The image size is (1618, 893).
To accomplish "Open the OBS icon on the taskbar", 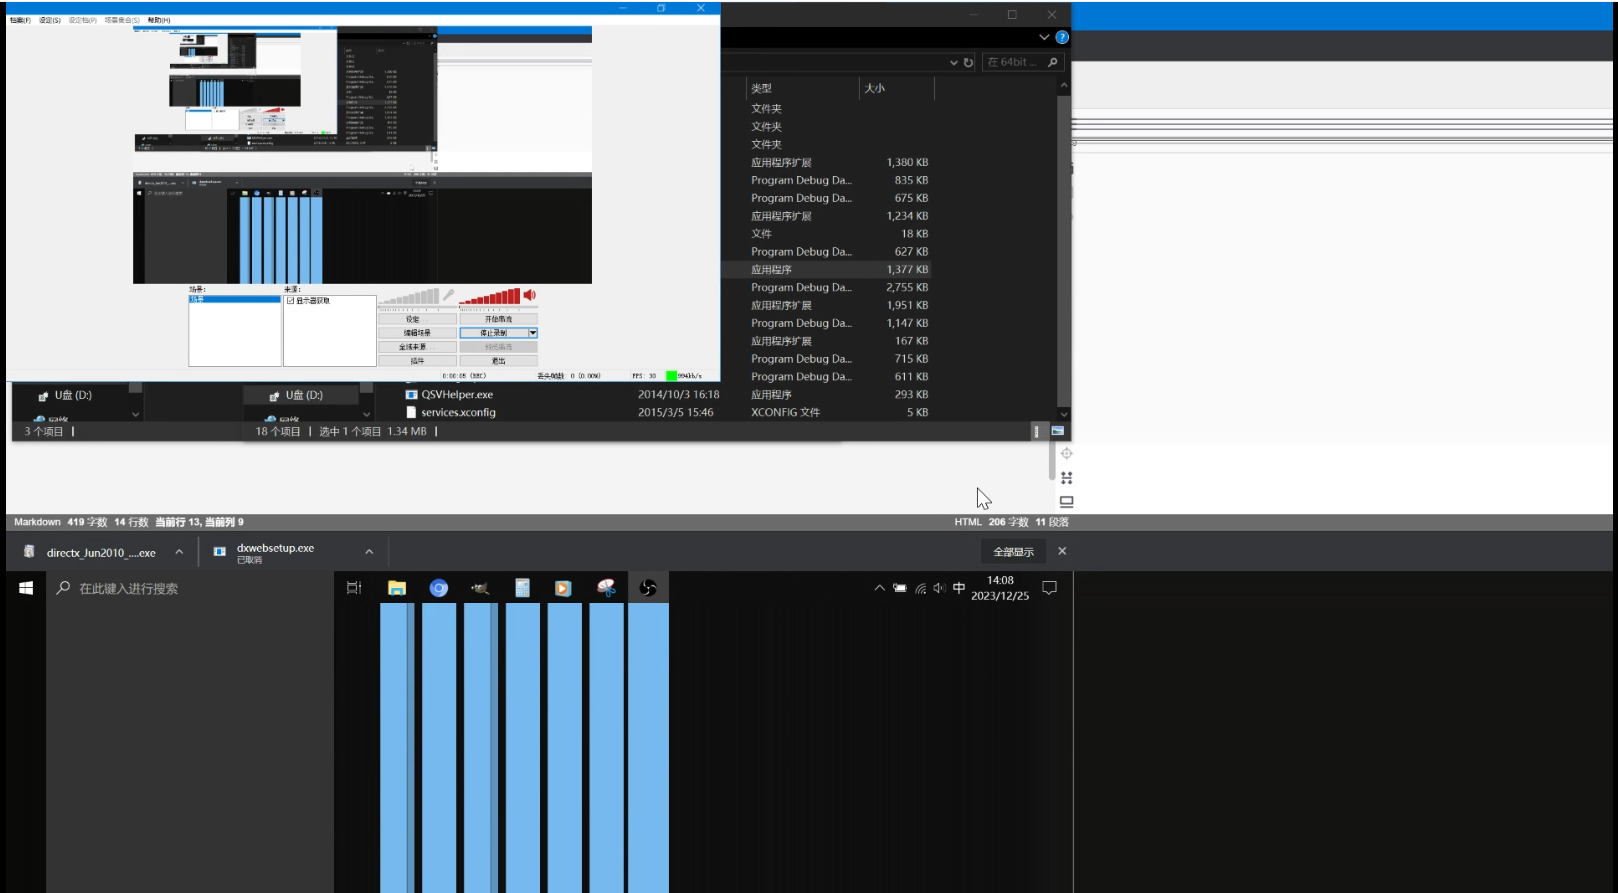I will pos(648,588).
